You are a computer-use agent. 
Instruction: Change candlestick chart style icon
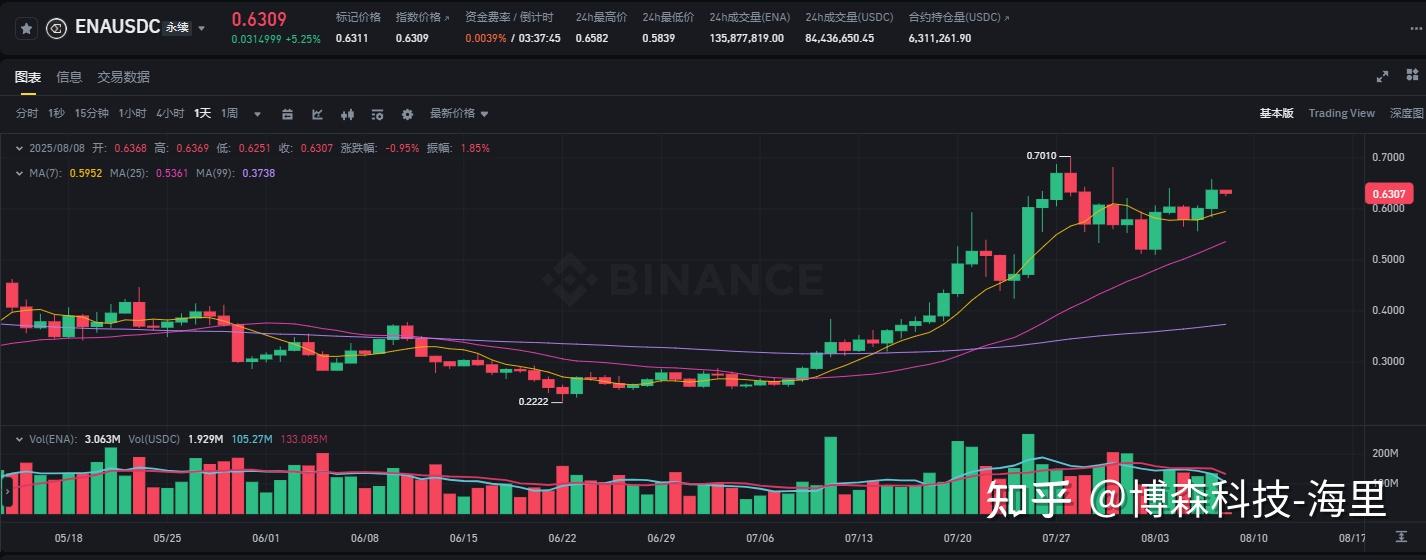pyautogui.click(x=348, y=114)
